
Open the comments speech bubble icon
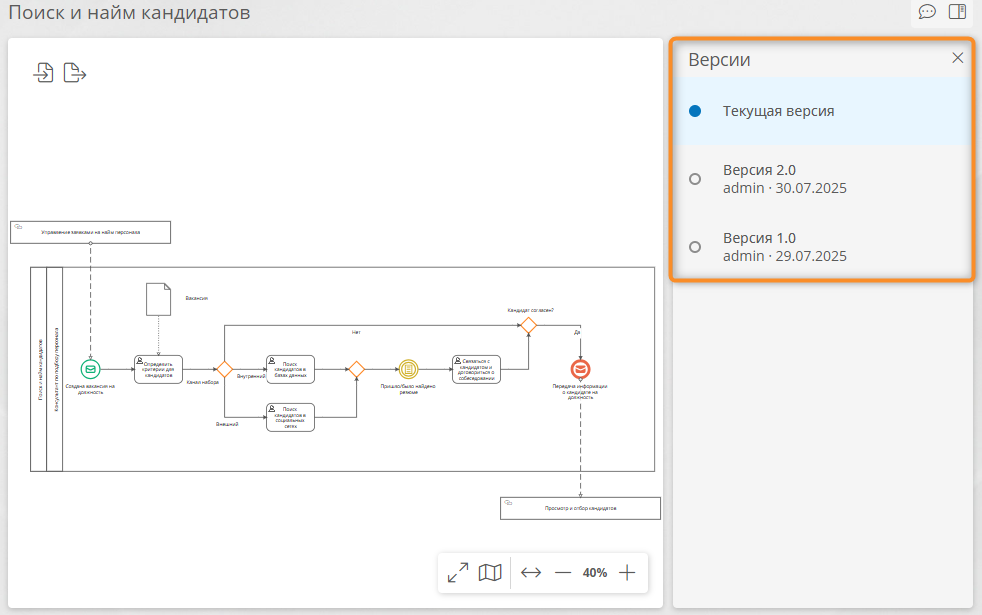click(x=927, y=12)
